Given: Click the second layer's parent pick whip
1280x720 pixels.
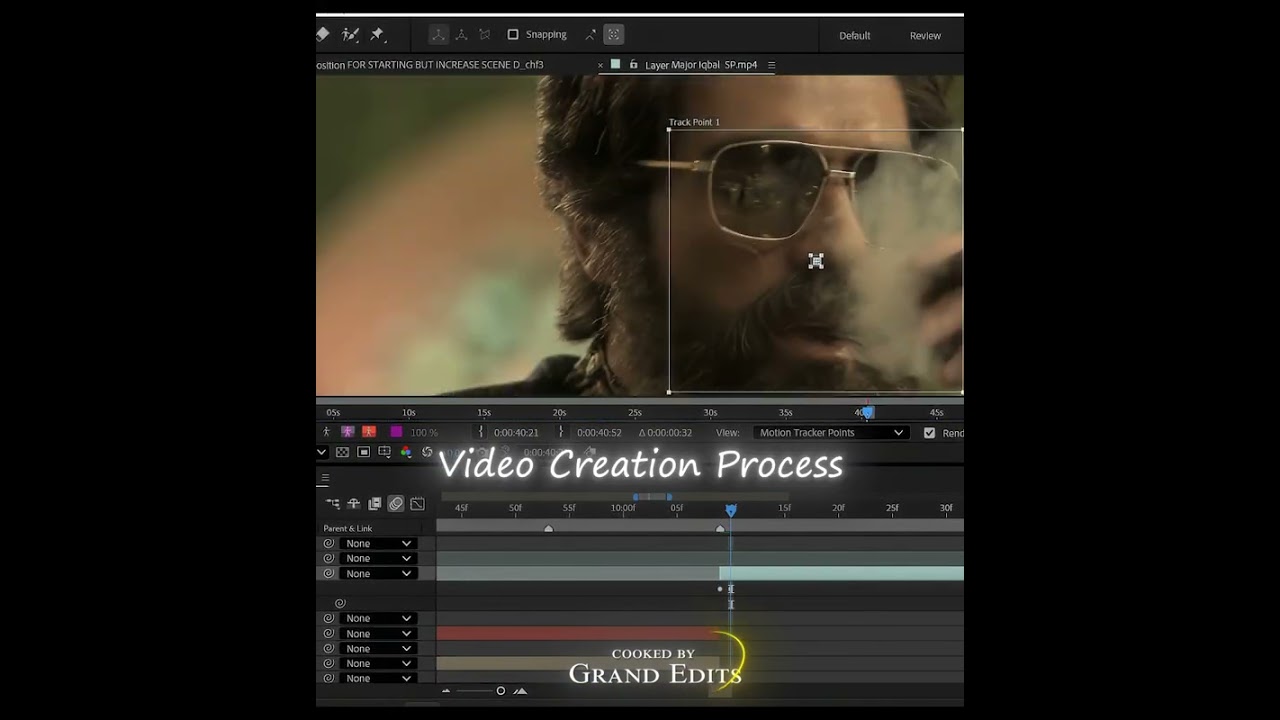Looking at the screenshot, I should (x=328, y=559).
